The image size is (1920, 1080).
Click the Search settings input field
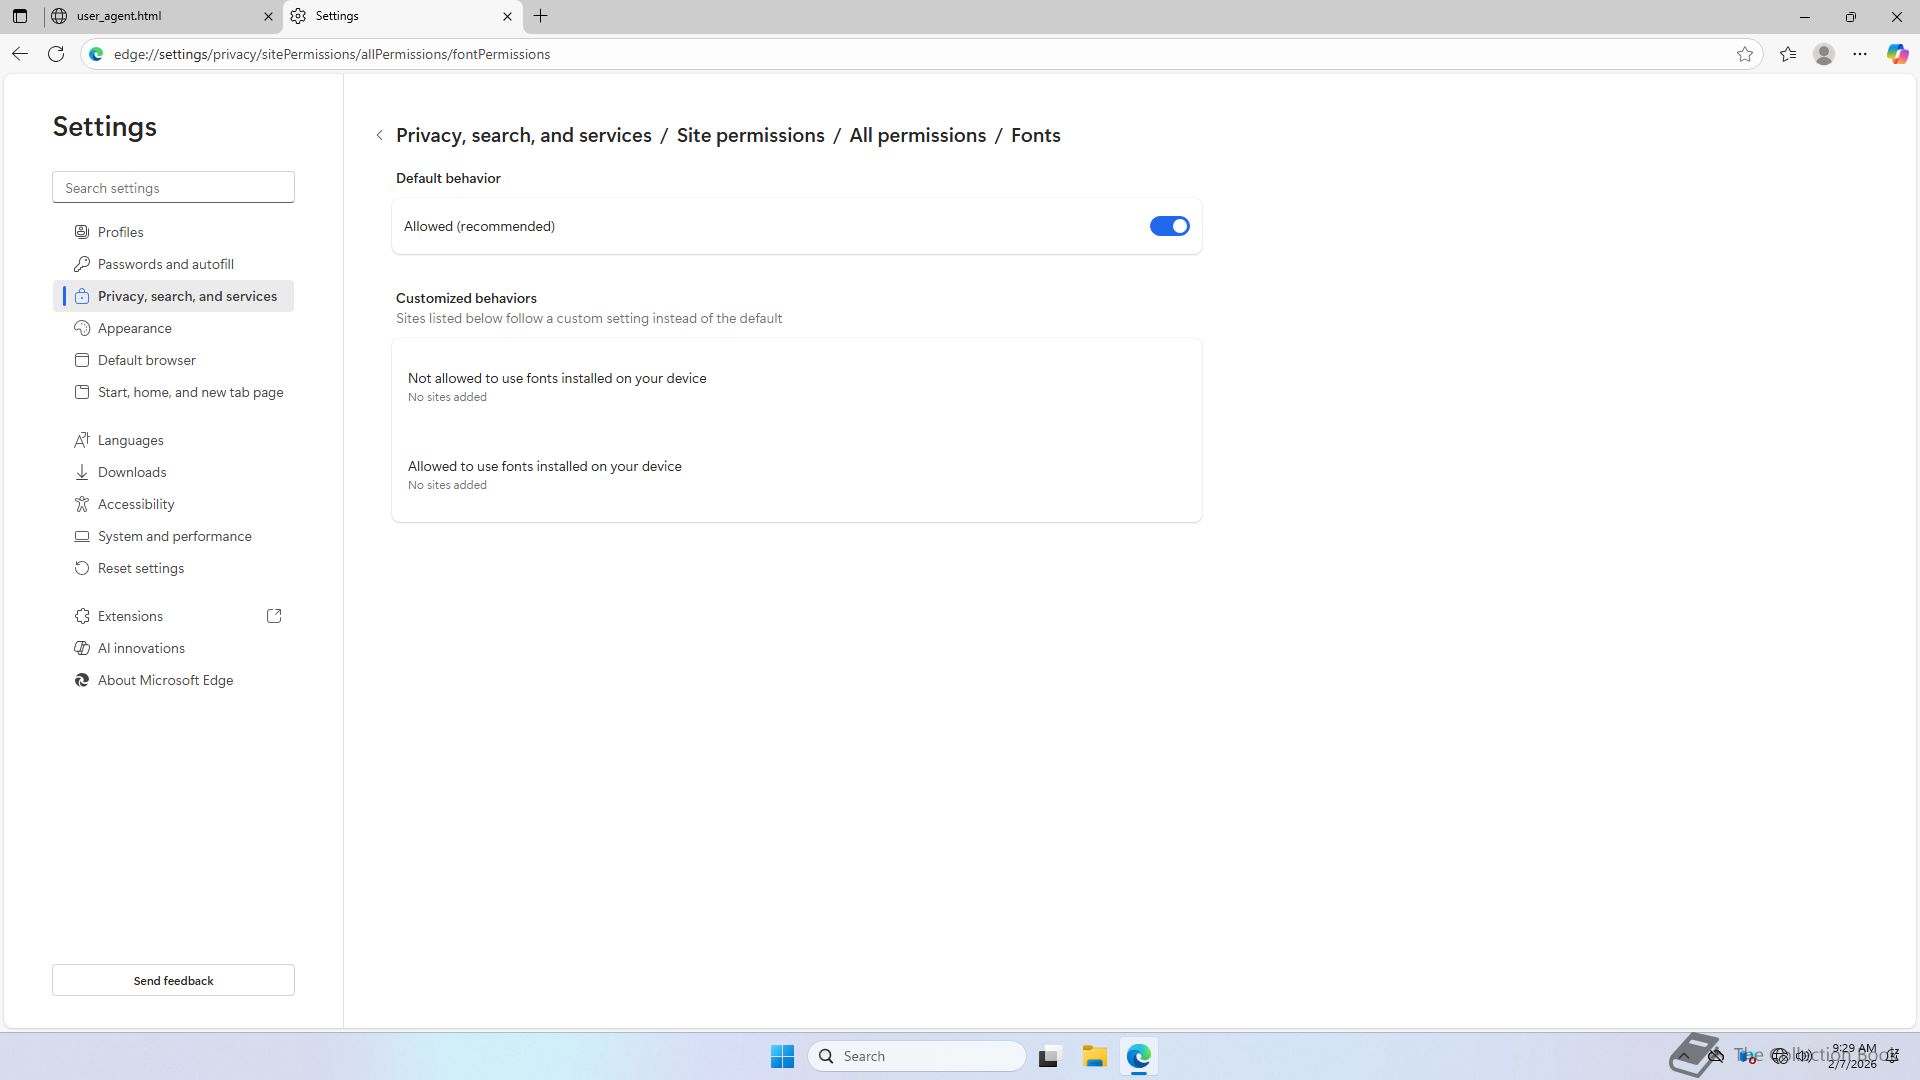point(173,187)
